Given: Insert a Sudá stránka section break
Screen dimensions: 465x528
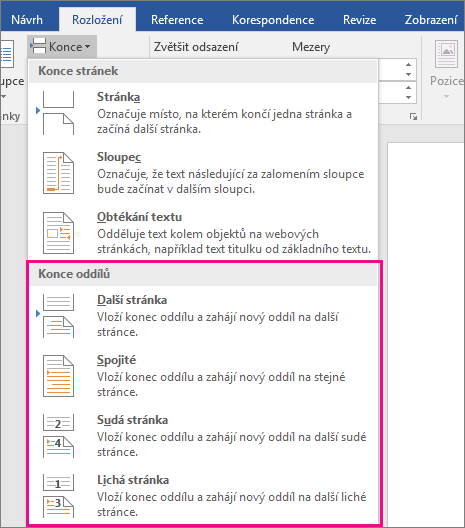Looking at the screenshot, I should pos(203,435).
